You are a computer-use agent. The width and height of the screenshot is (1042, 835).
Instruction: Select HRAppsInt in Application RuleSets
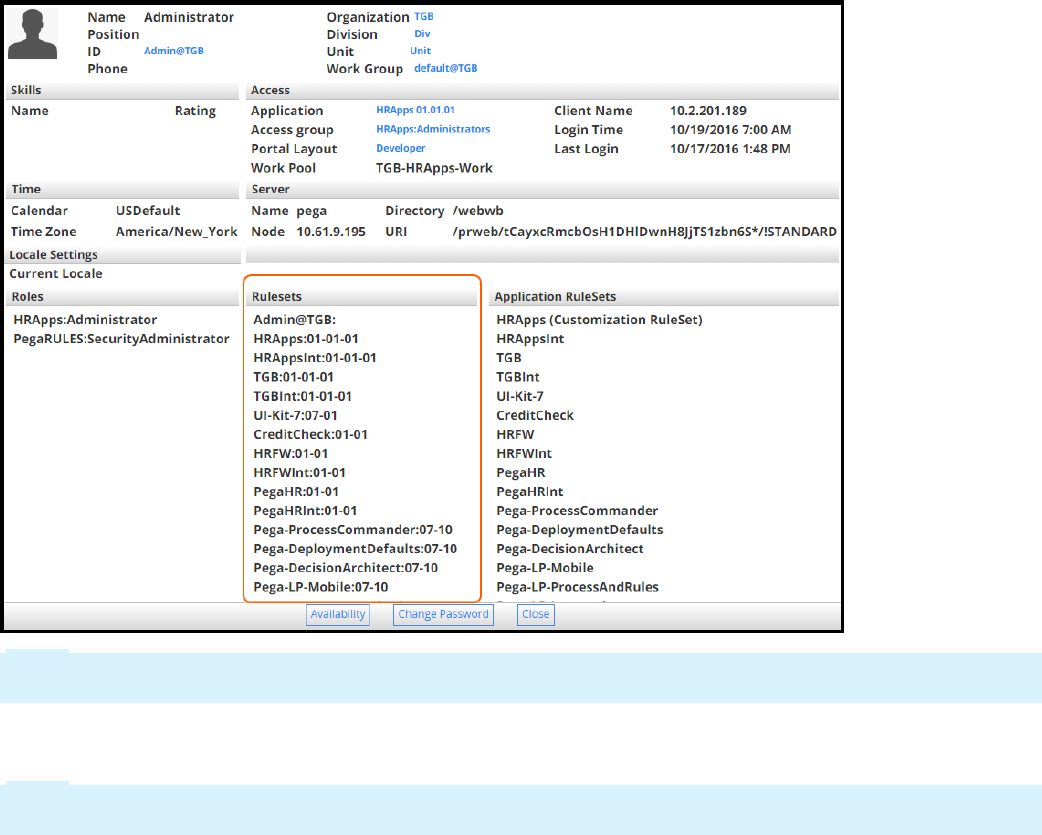pyautogui.click(x=530, y=339)
